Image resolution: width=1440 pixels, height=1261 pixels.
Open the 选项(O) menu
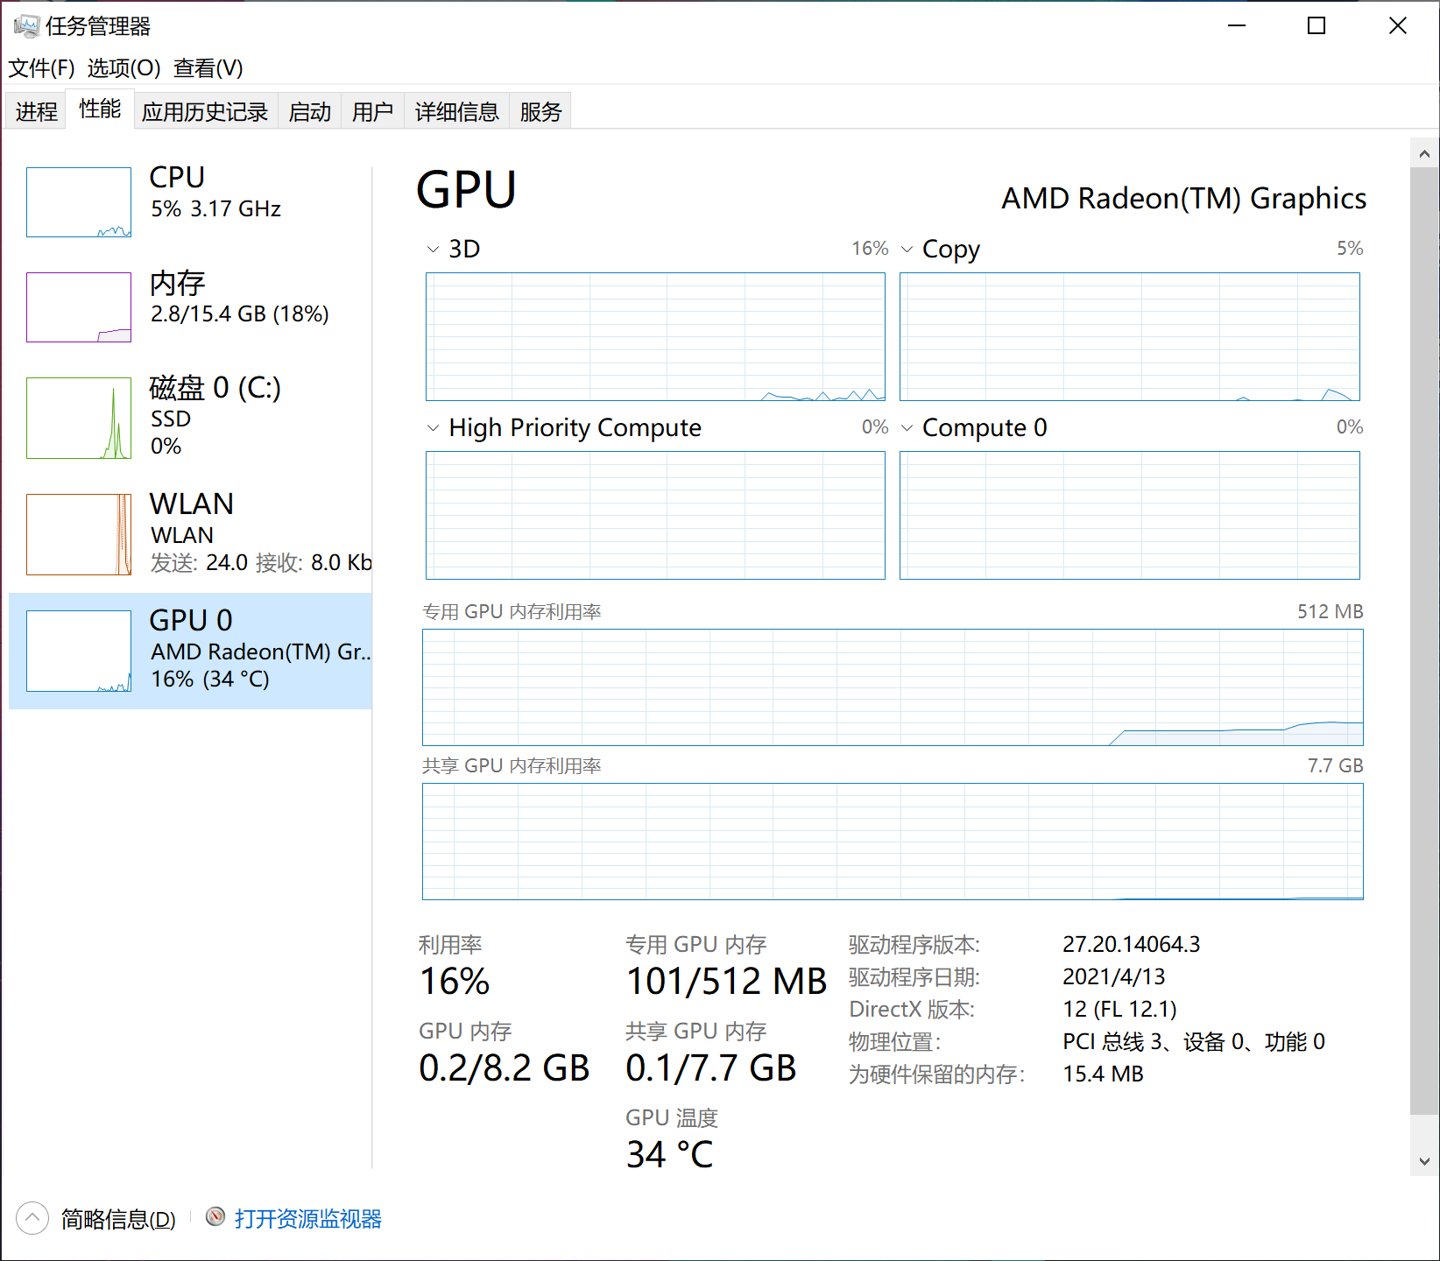(x=123, y=68)
